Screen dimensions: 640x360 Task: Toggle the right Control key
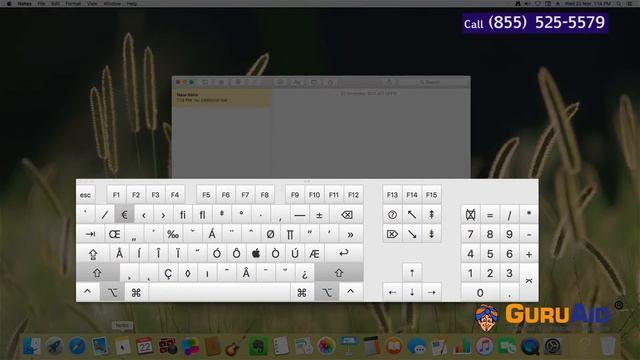(351, 292)
